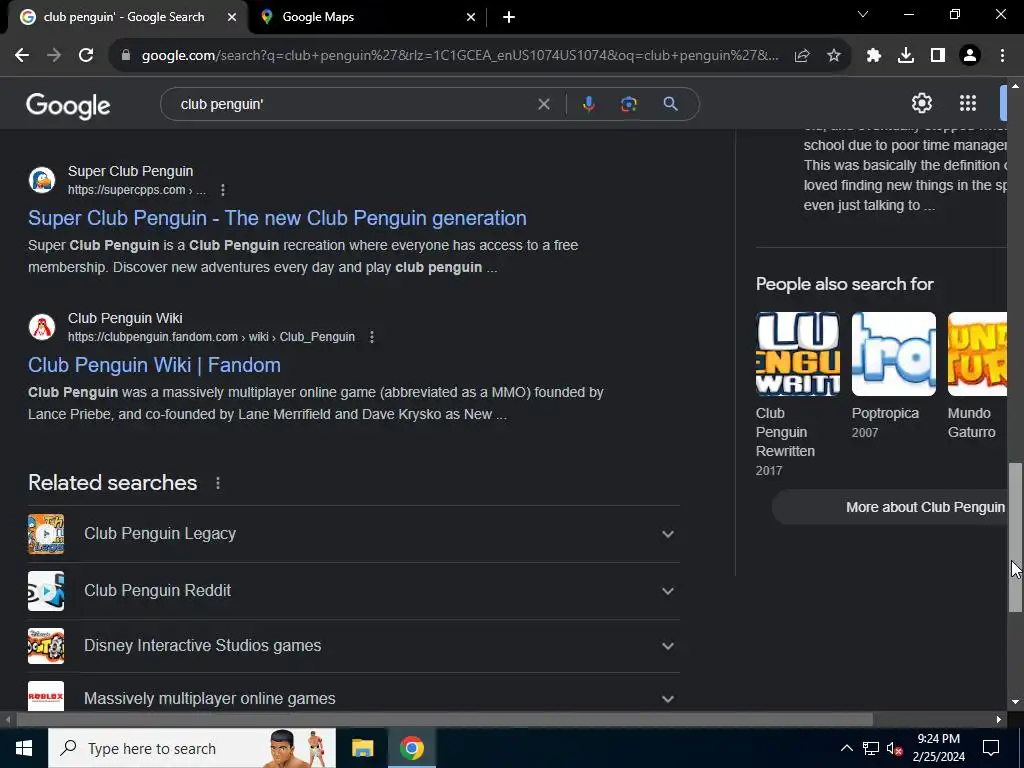Click Chrome icon in taskbar

click(x=412, y=748)
